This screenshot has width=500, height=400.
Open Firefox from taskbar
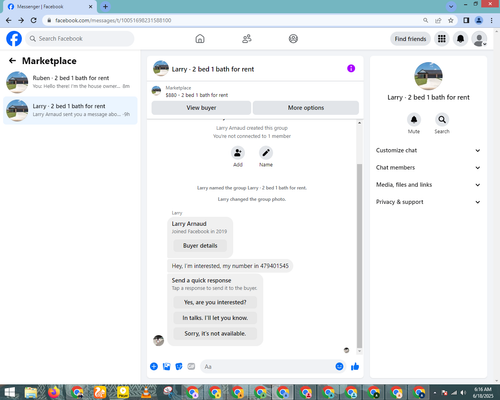tap(54, 392)
